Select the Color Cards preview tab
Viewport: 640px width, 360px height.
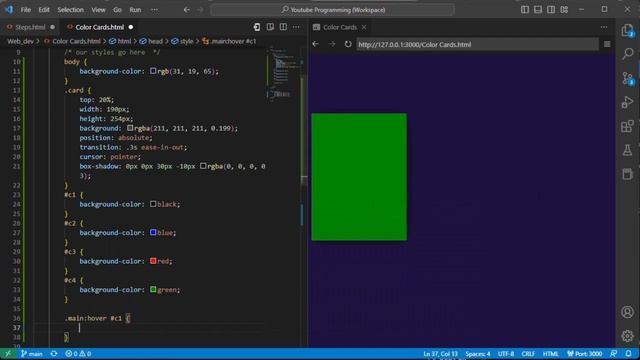[340, 27]
